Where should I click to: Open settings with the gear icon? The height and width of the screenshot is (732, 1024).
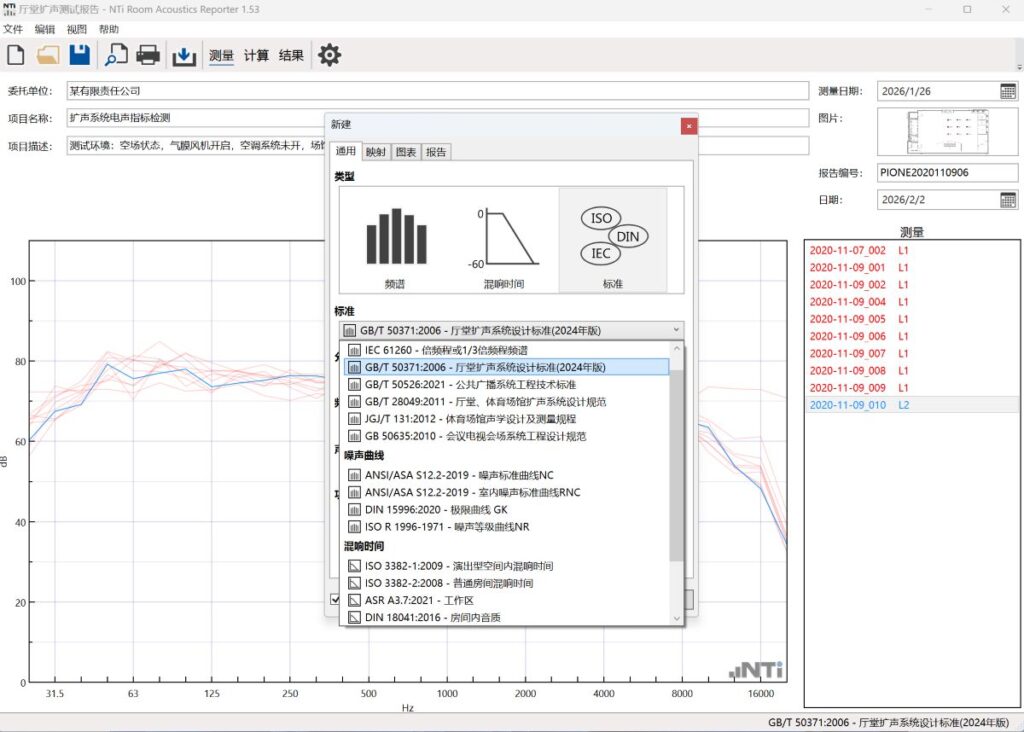[329, 55]
